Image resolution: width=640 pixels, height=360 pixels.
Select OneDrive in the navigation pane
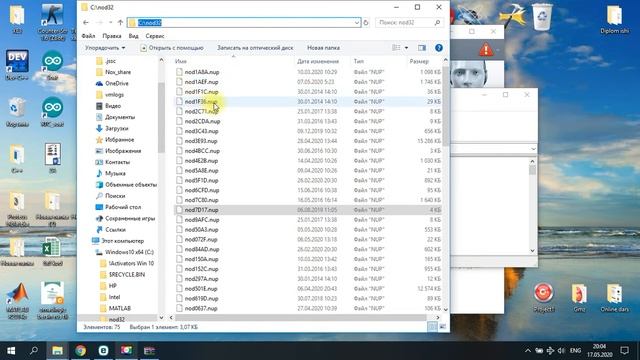click(117, 83)
